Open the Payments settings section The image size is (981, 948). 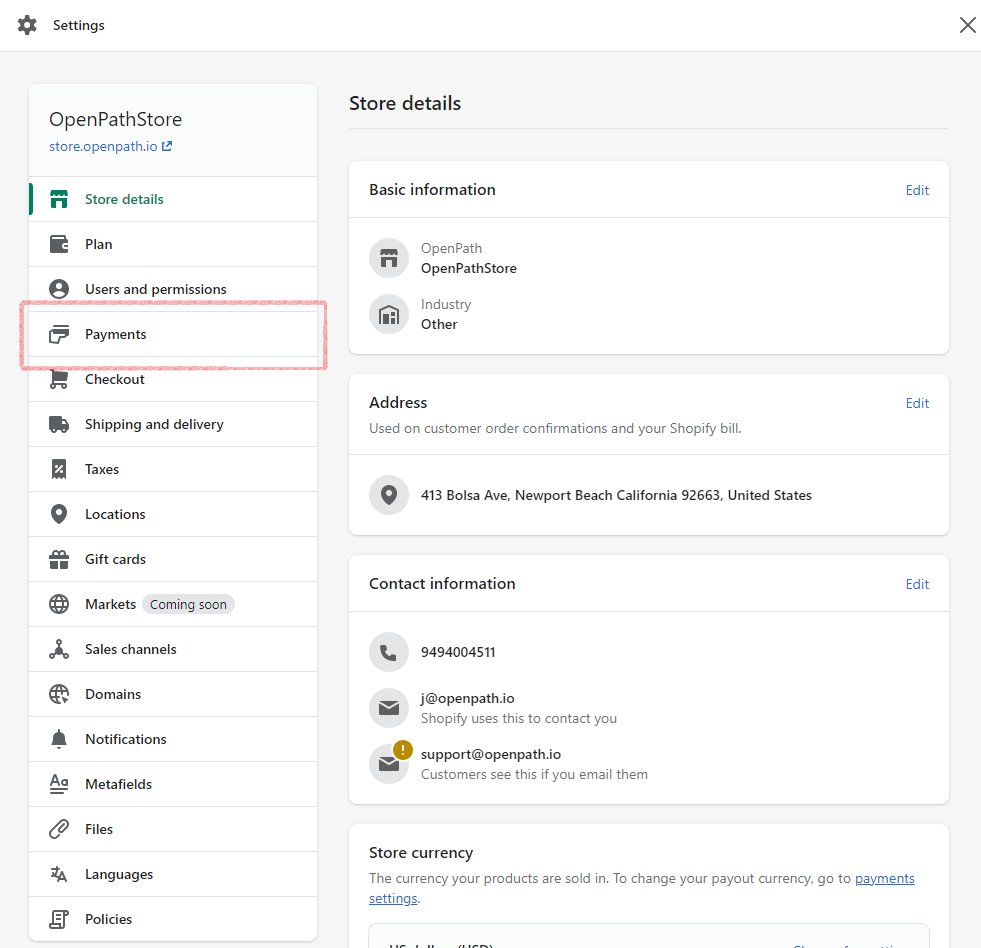click(173, 334)
